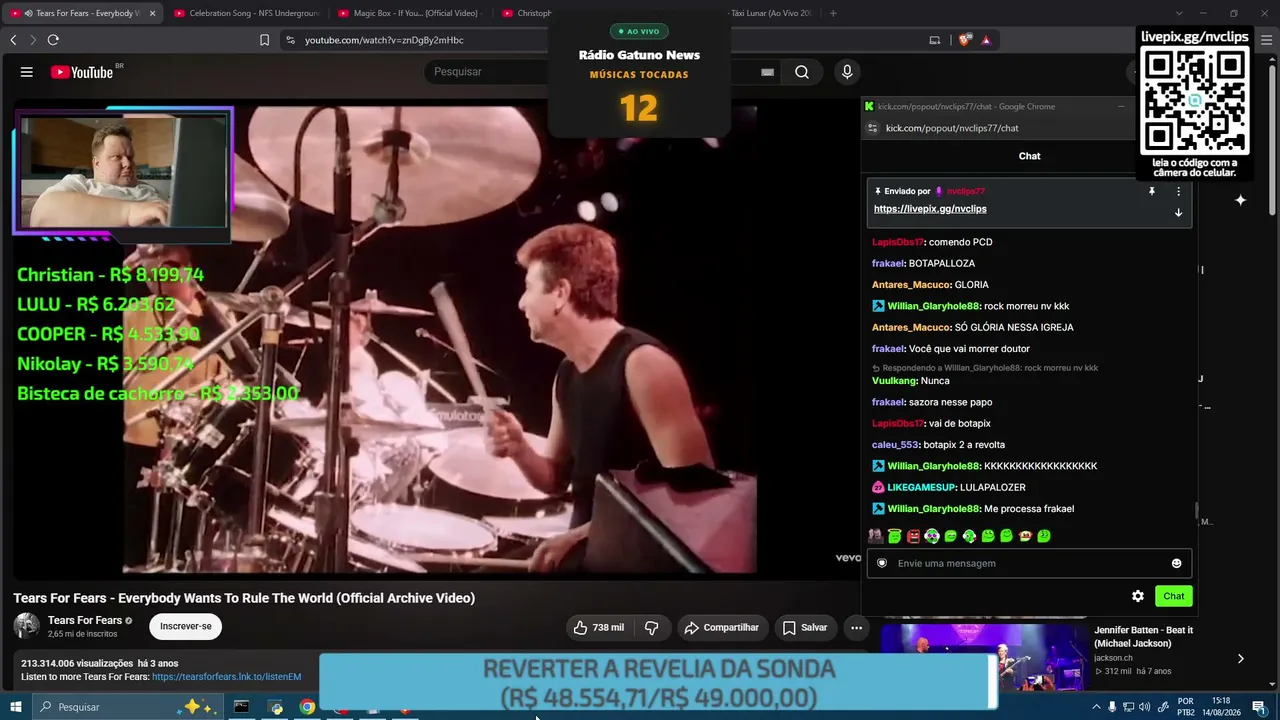Open the pinned livepix.gg/nvclips link in chat

coord(930,209)
